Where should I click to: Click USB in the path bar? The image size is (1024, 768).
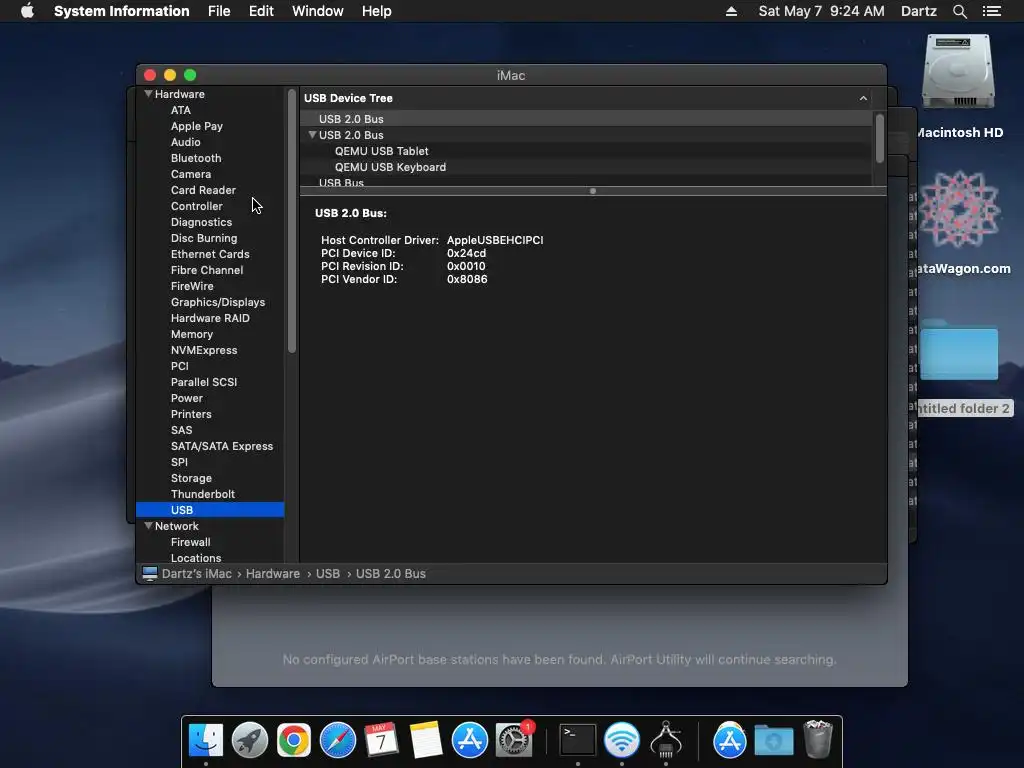[x=328, y=573]
